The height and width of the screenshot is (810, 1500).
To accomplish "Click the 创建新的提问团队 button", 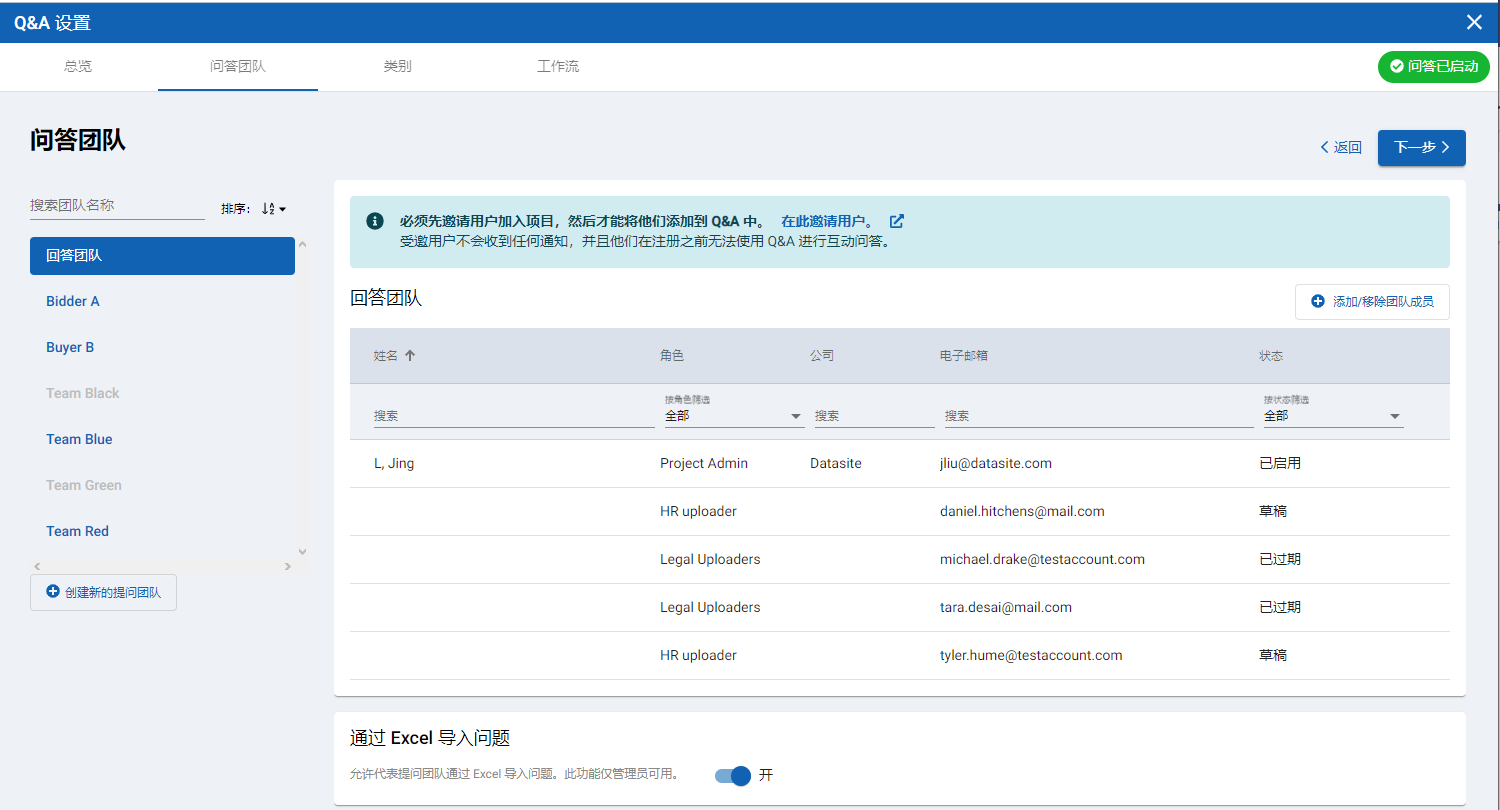I will tap(104, 592).
